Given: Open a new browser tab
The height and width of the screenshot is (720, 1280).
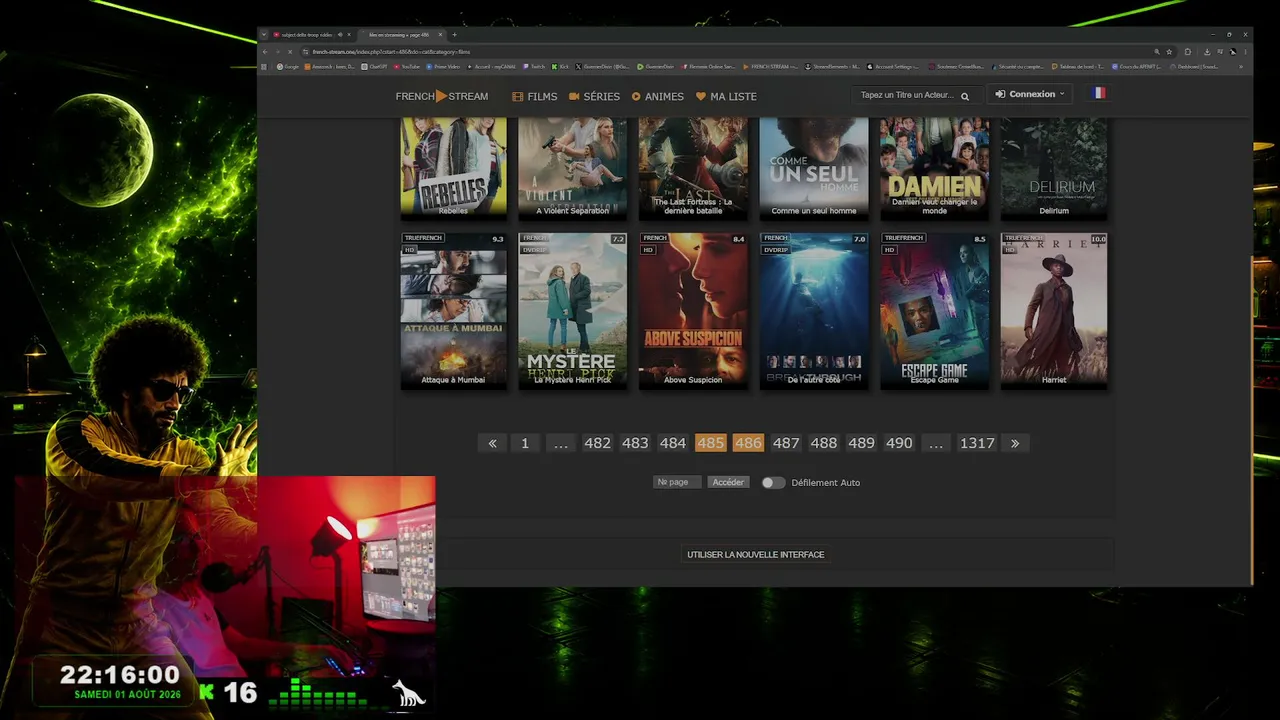Looking at the screenshot, I should click(454, 35).
